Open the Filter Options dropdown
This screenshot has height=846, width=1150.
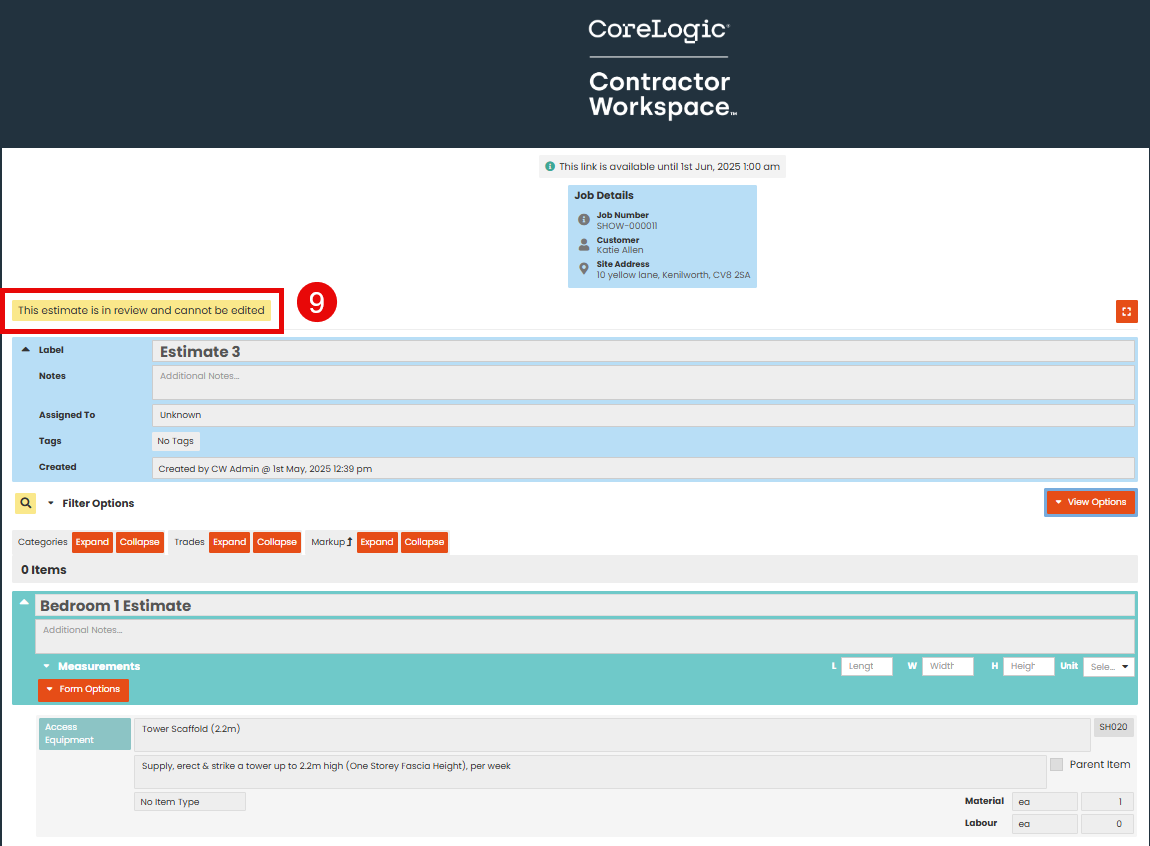92,503
